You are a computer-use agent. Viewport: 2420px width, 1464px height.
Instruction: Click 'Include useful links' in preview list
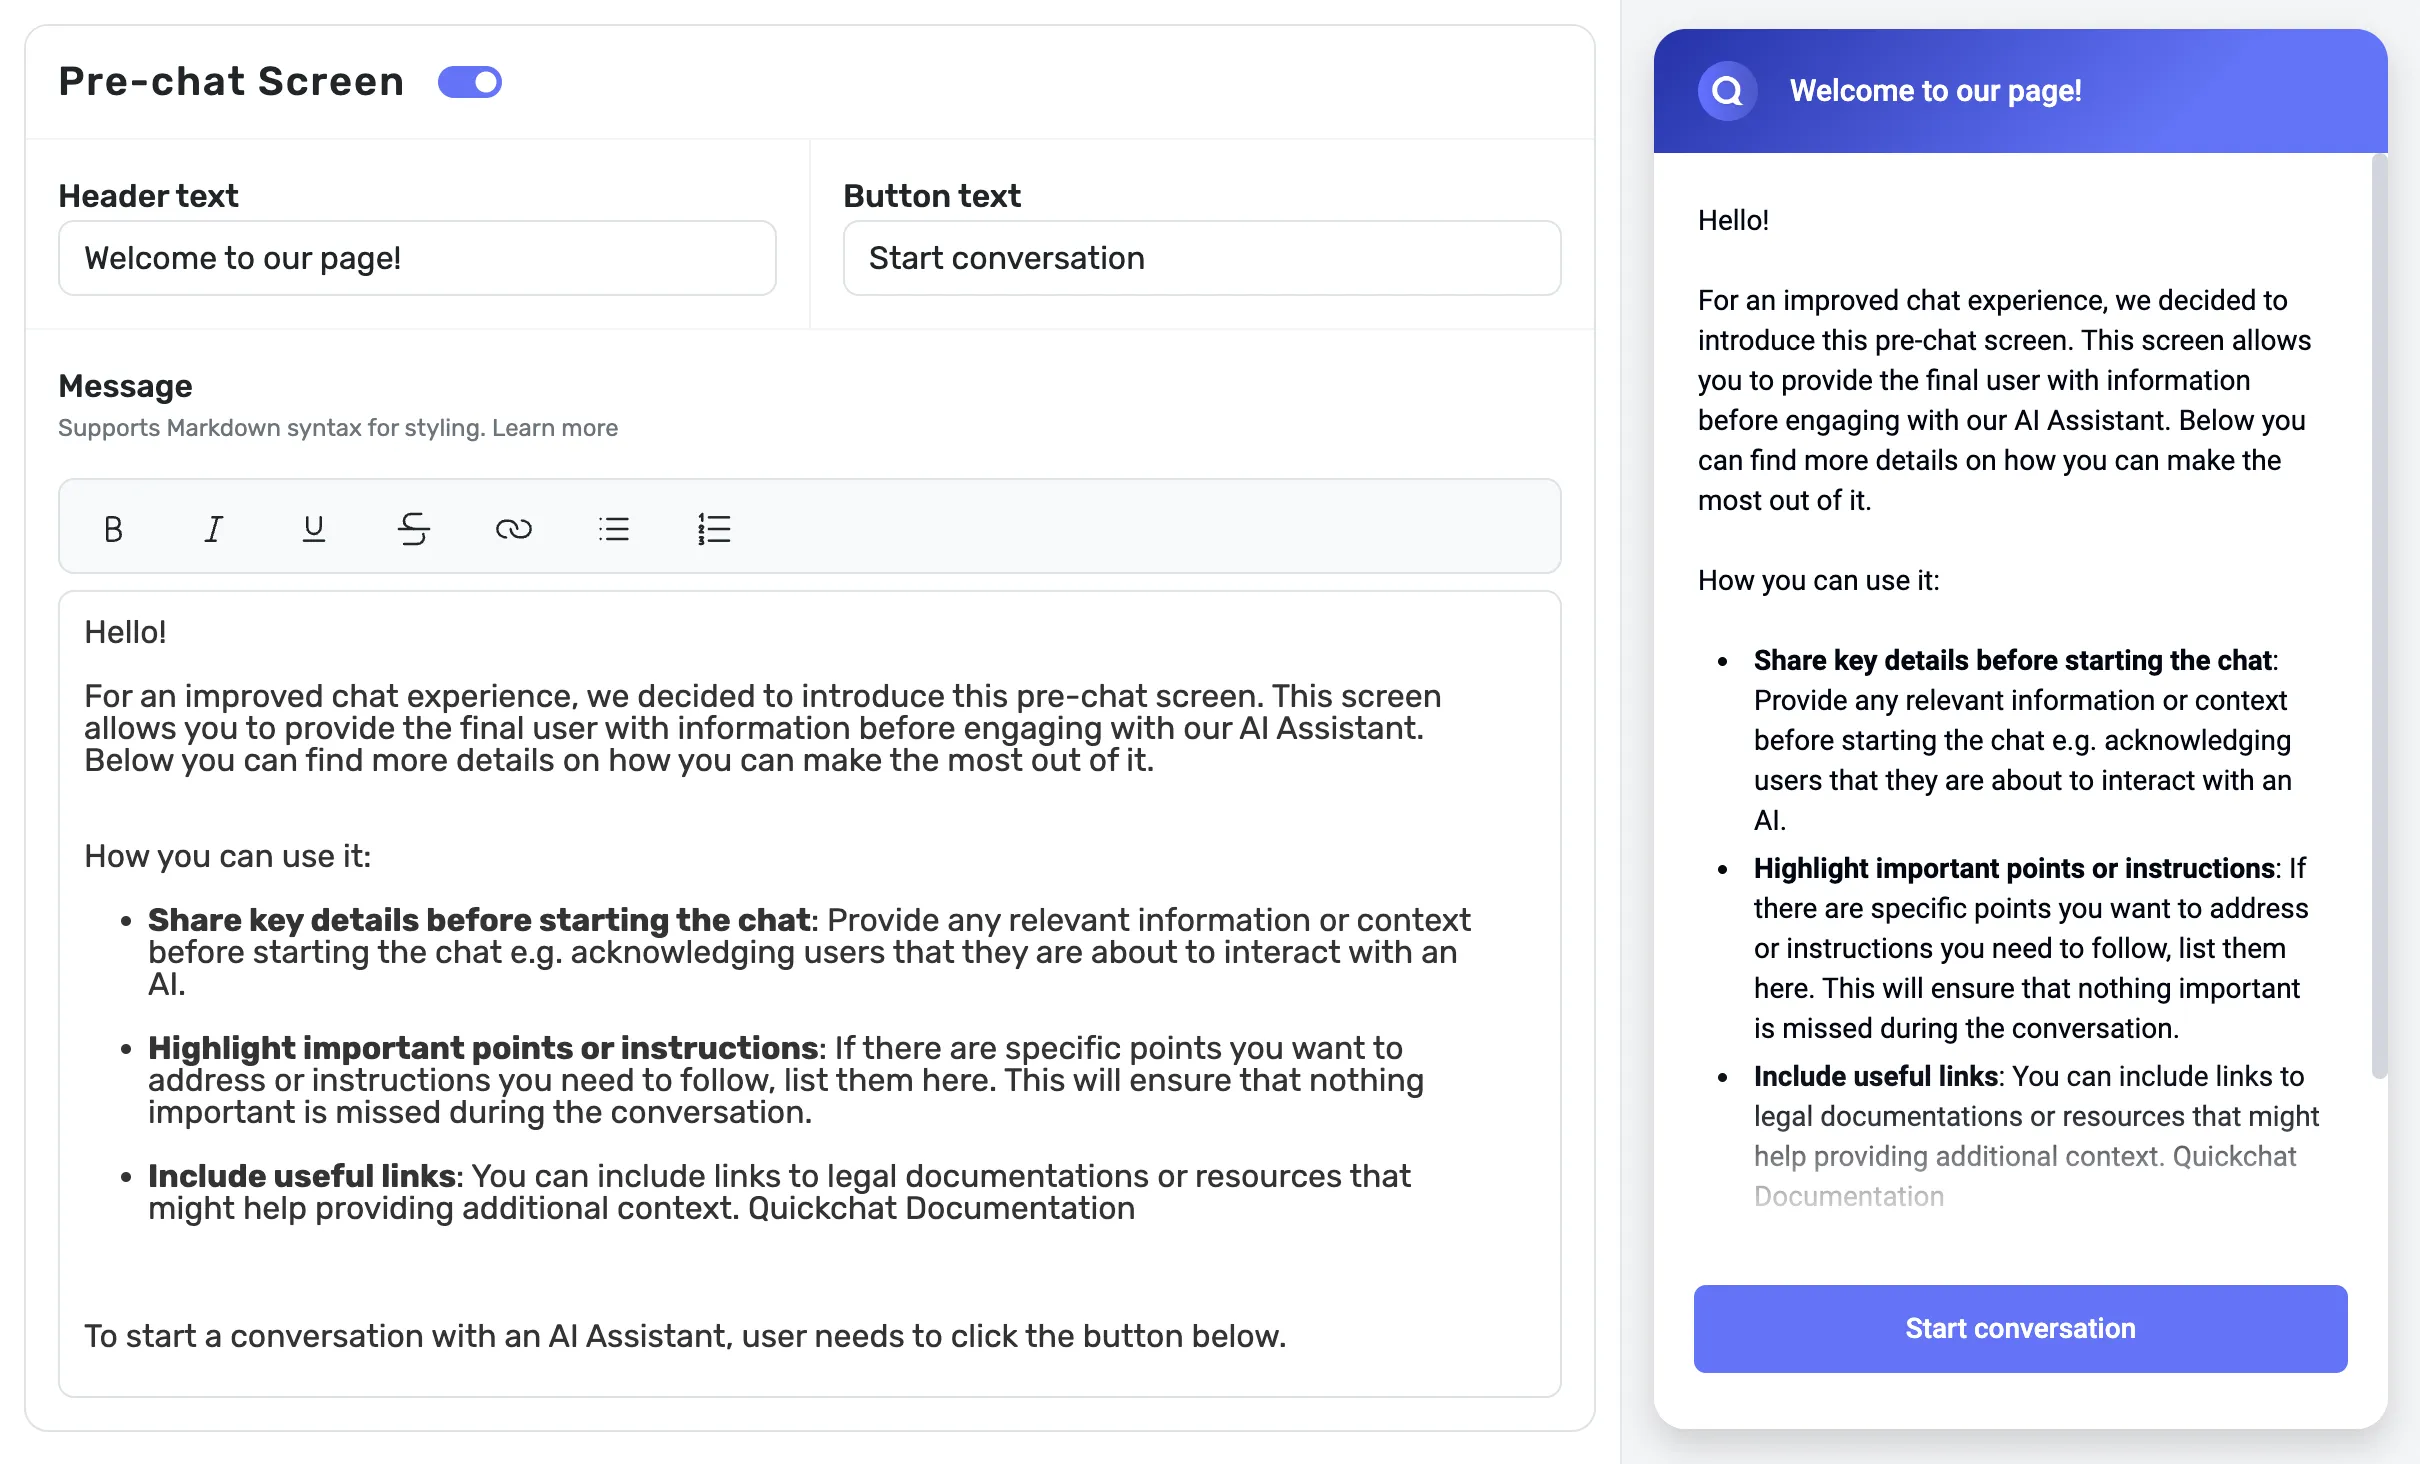tap(1875, 1076)
